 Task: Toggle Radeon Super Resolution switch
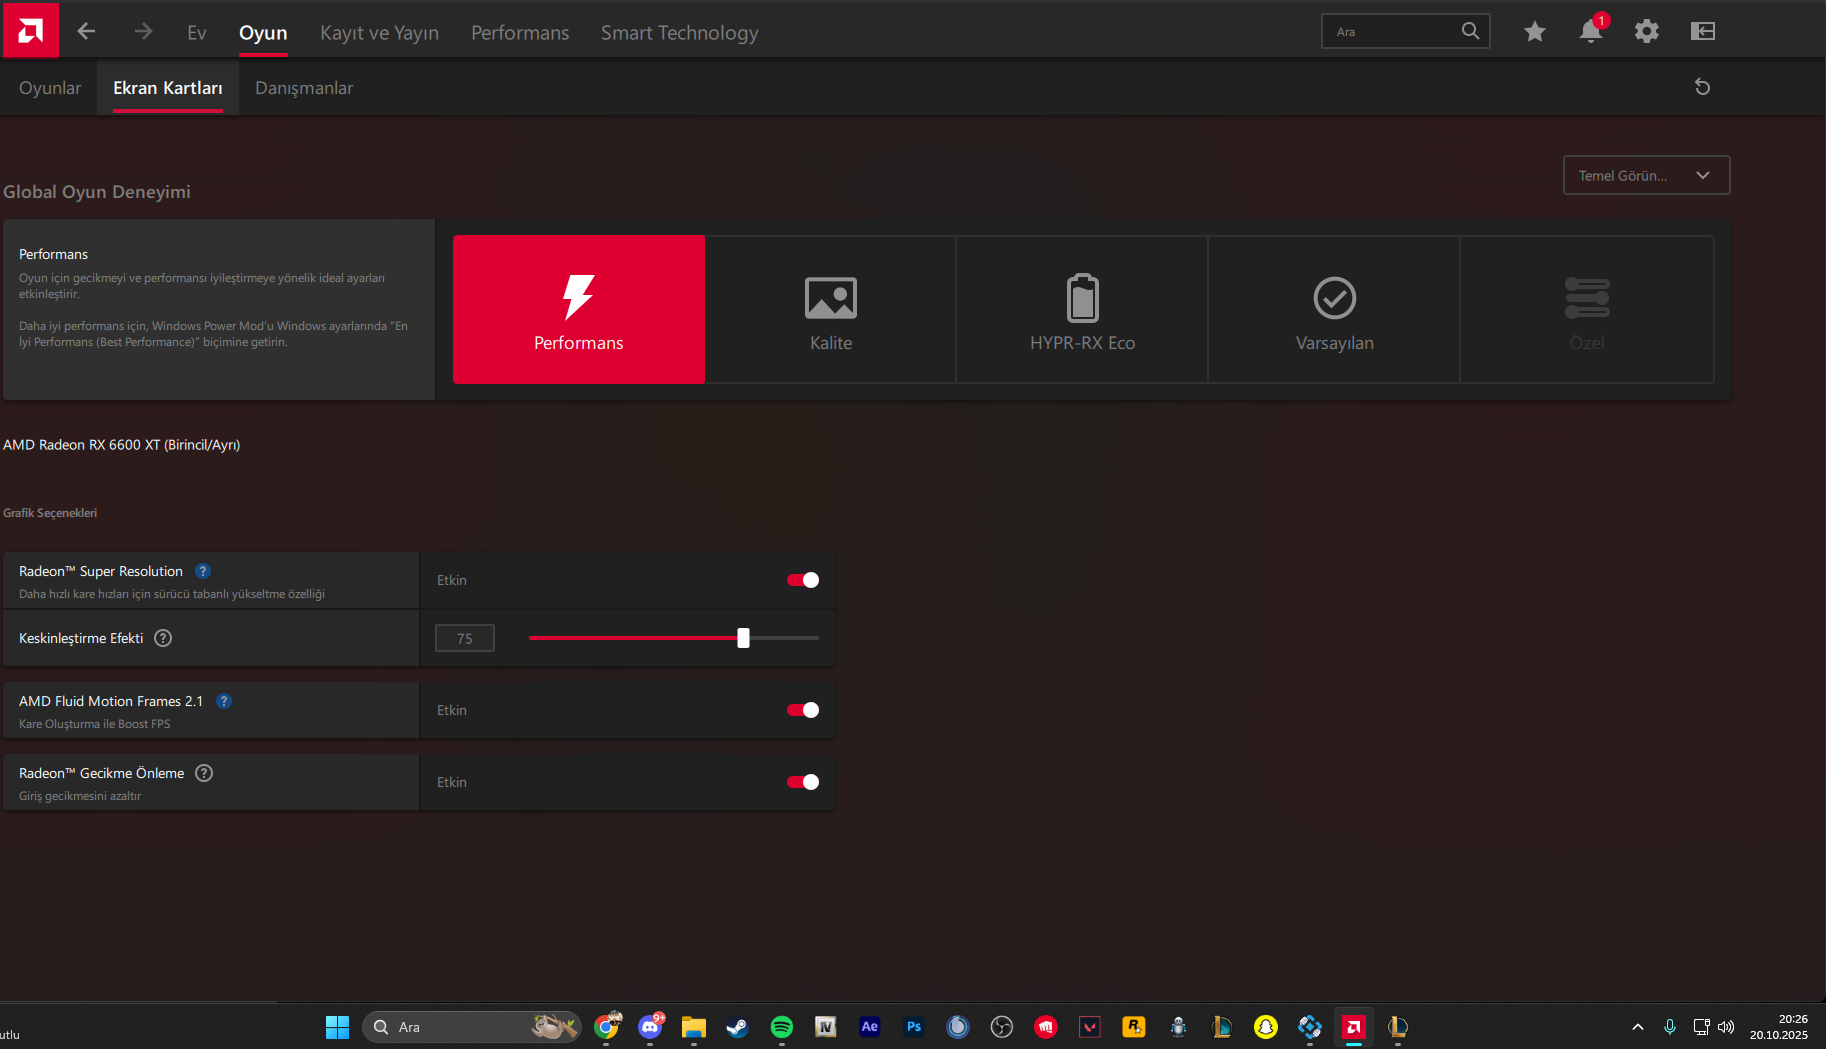[x=803, y=580]
